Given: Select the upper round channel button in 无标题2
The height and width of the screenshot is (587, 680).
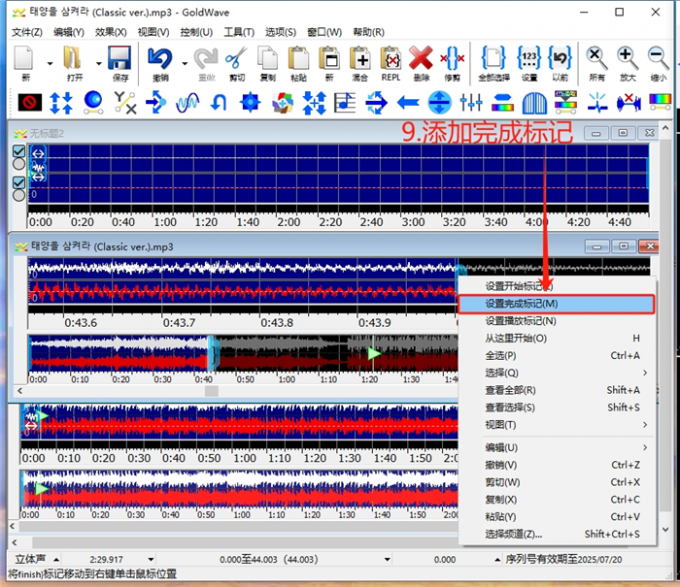Looking at the screenshot, I should pos(19,164).
